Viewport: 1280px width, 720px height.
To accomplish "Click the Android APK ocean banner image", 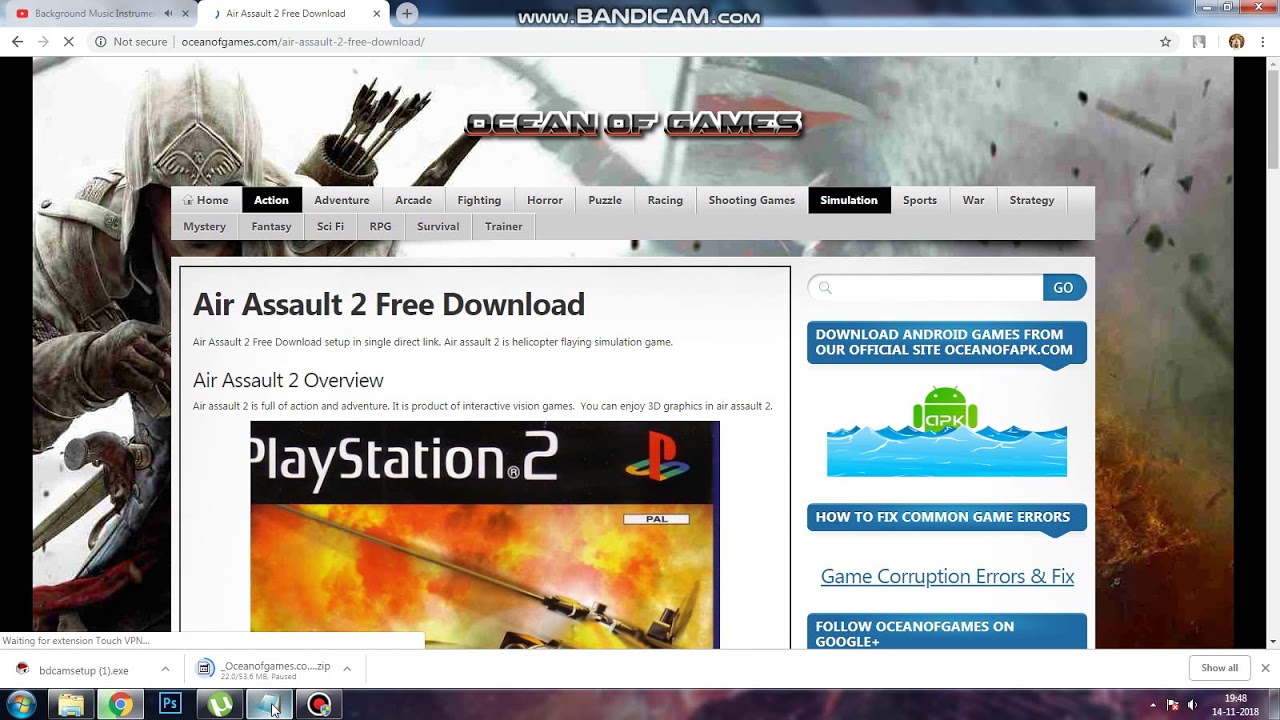I will 946,430.
